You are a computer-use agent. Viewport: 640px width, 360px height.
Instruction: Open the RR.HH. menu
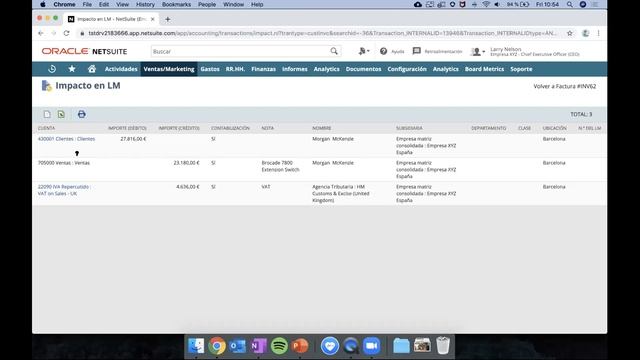[235, 69]
